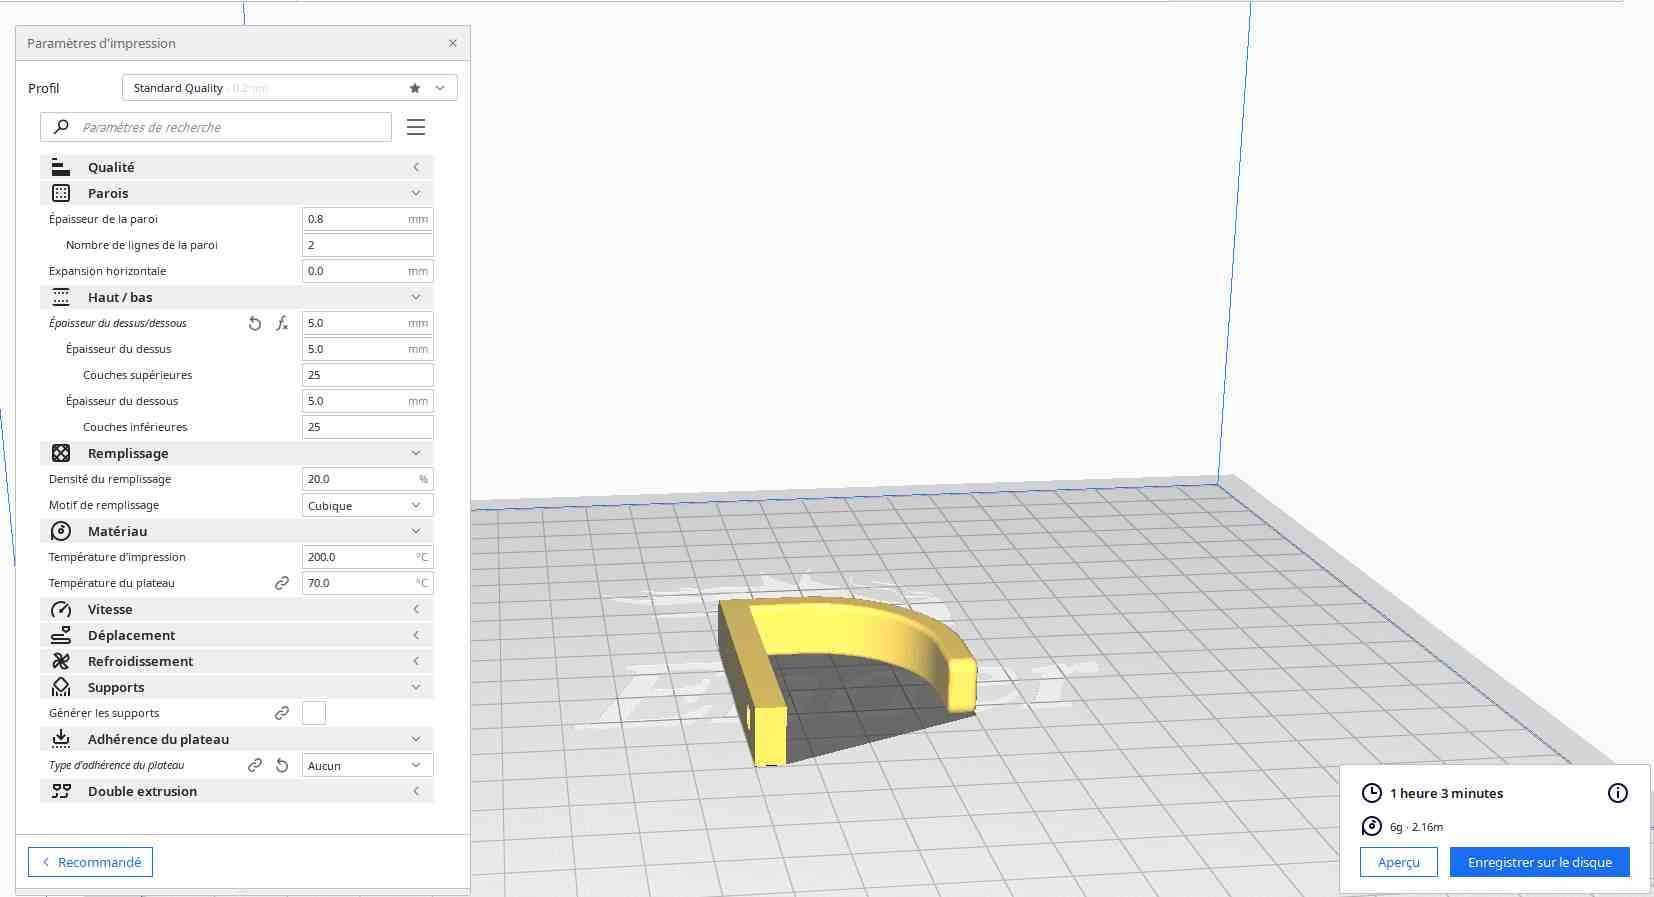Reset Épaisseur du dessus/dessous with revert icon

(x=255, y=323)
